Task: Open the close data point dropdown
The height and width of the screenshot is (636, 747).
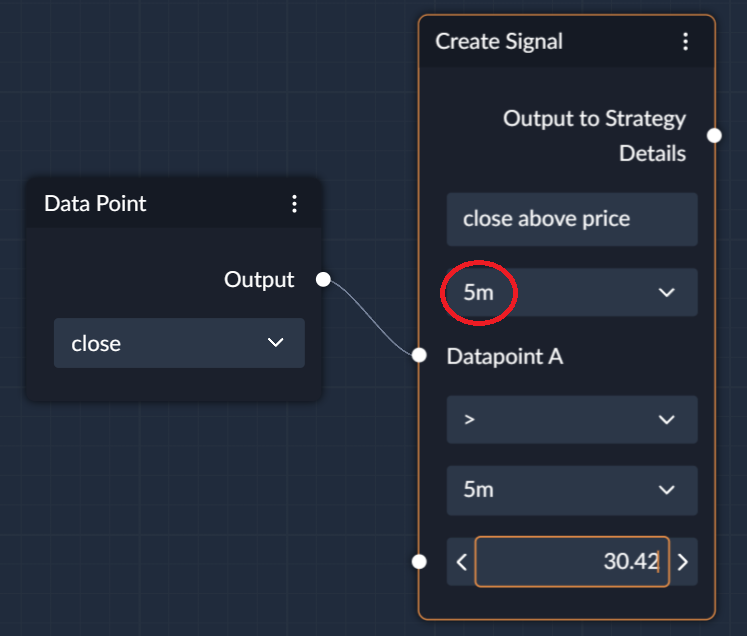Action: [179, 343]
